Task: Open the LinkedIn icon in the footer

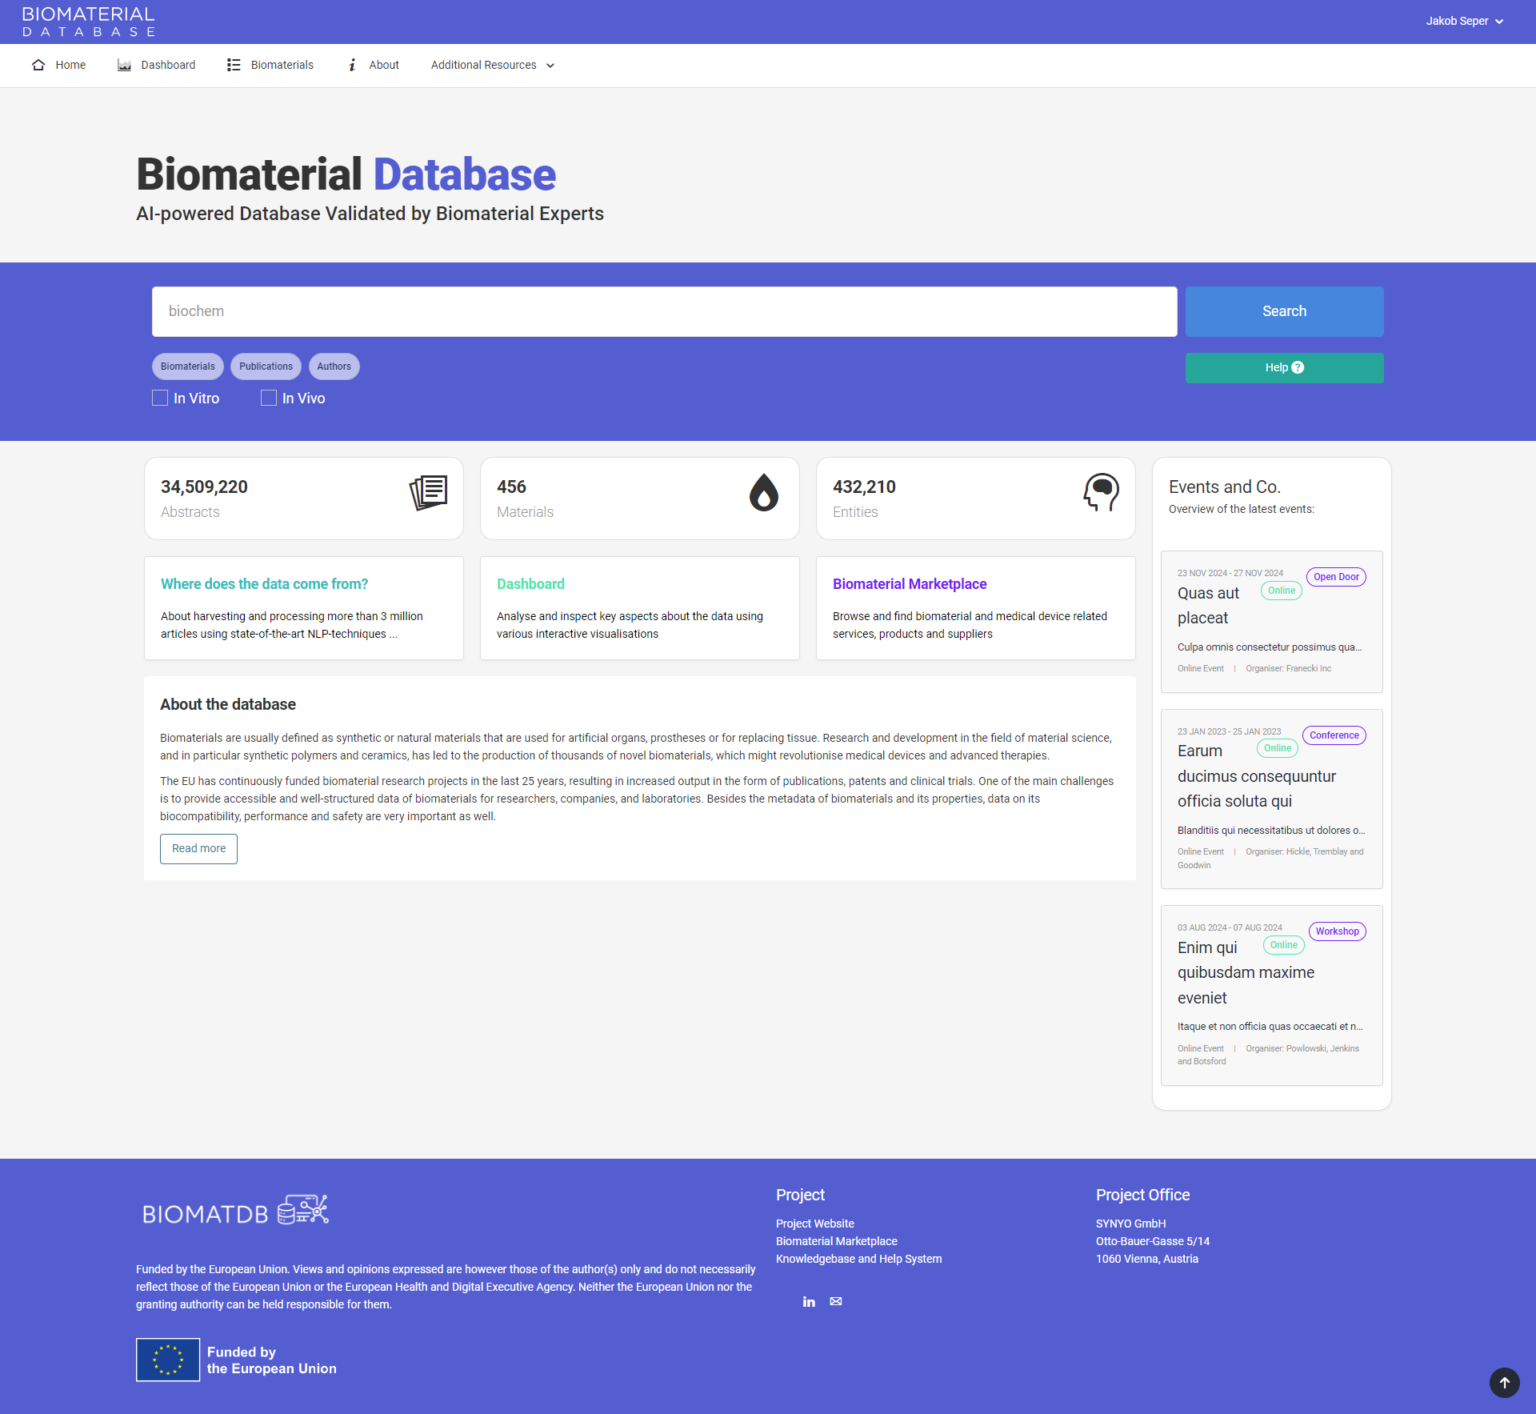Action: tap(809, 1301)
